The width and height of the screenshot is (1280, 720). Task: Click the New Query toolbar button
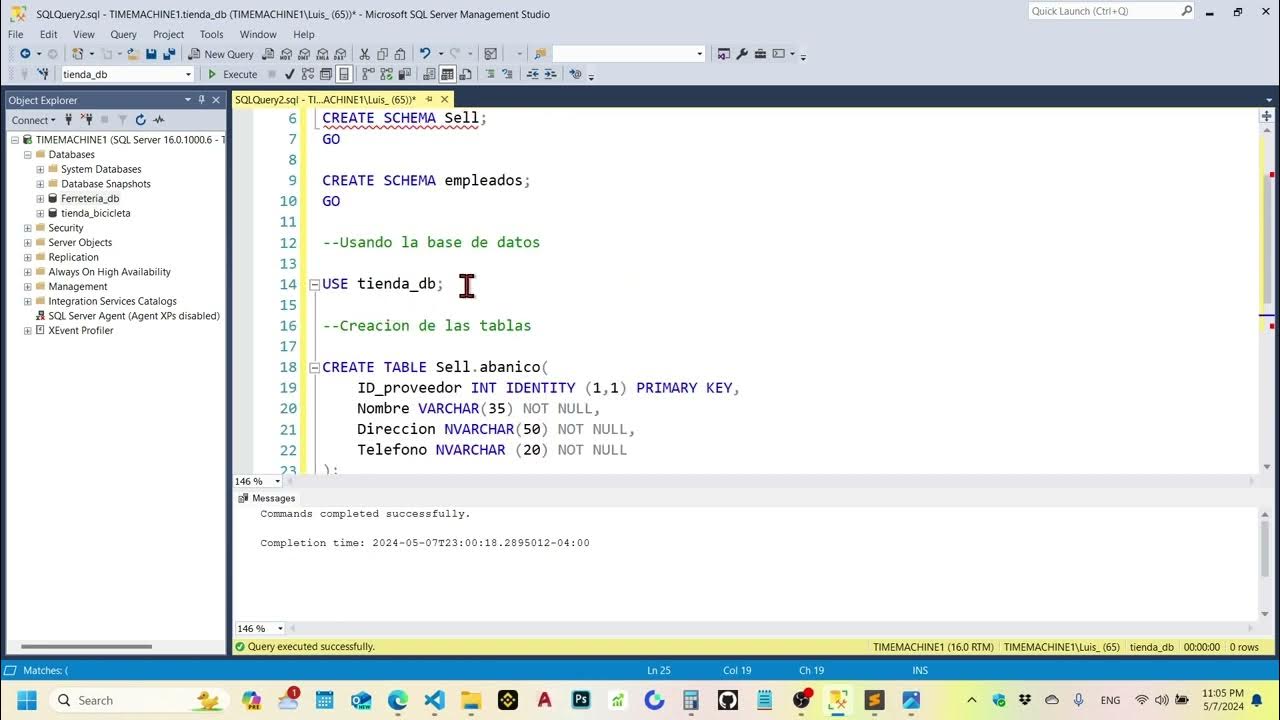coord(220,54)
